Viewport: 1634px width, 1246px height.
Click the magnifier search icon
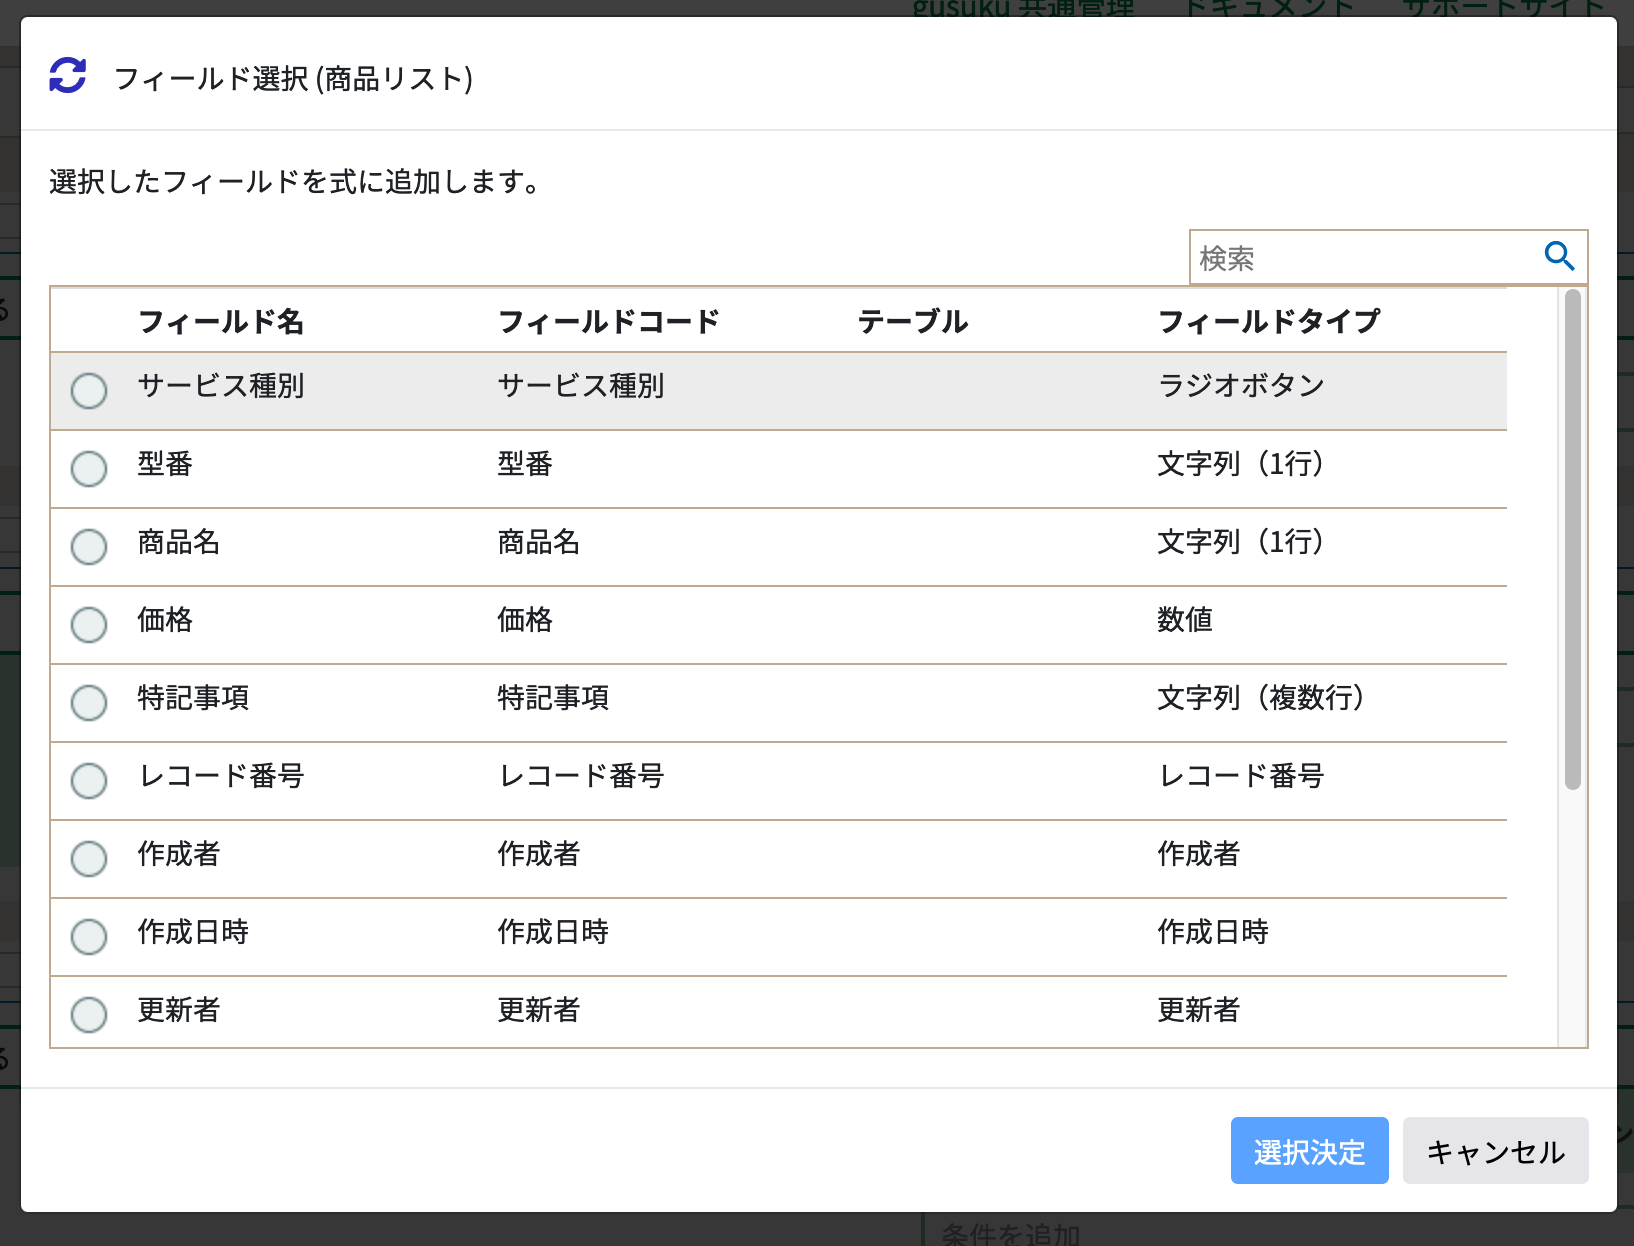[x=1558, y=257]
